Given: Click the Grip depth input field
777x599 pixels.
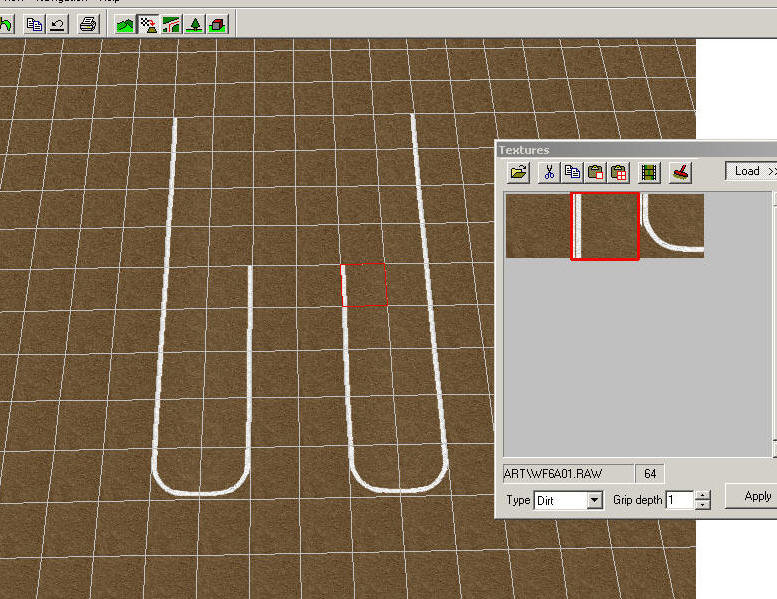Looking at the screenshot, I should click(x=679, y=500).
